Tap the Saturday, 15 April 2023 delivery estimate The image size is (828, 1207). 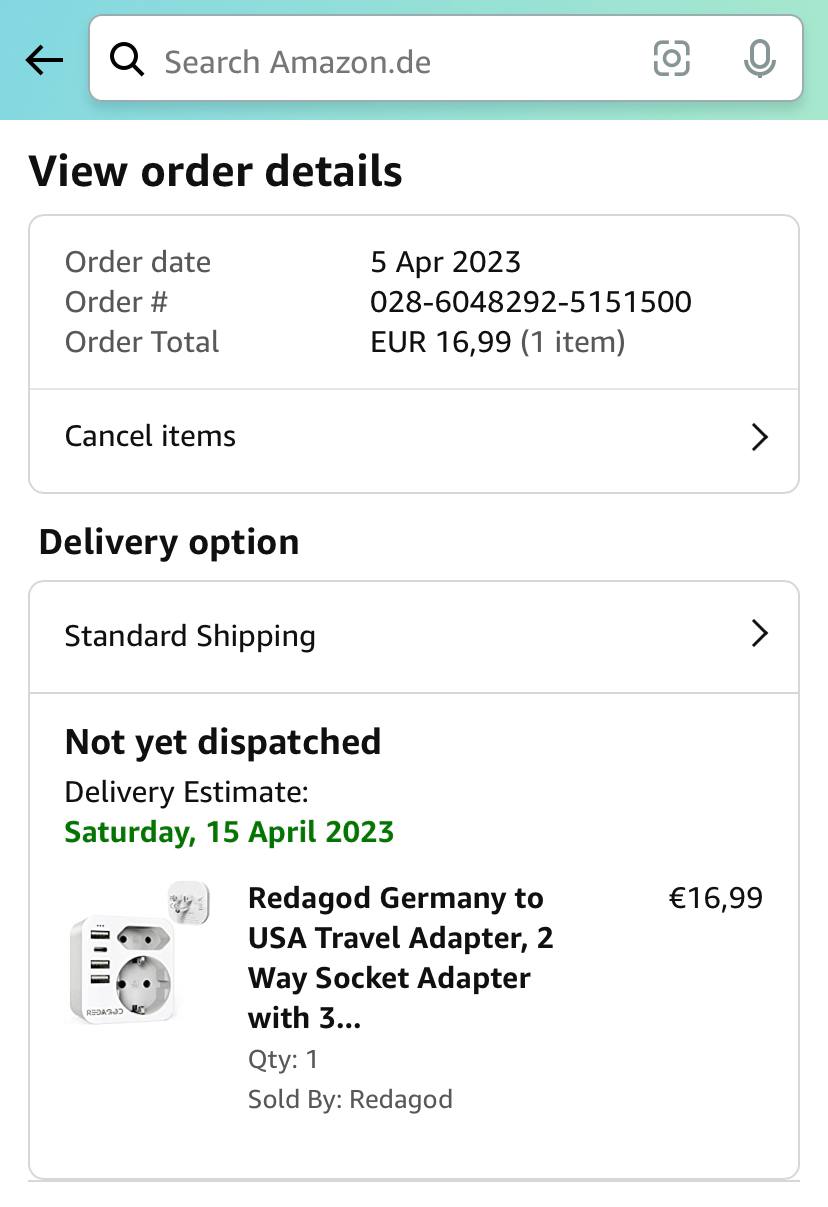(x=229, y=832)
